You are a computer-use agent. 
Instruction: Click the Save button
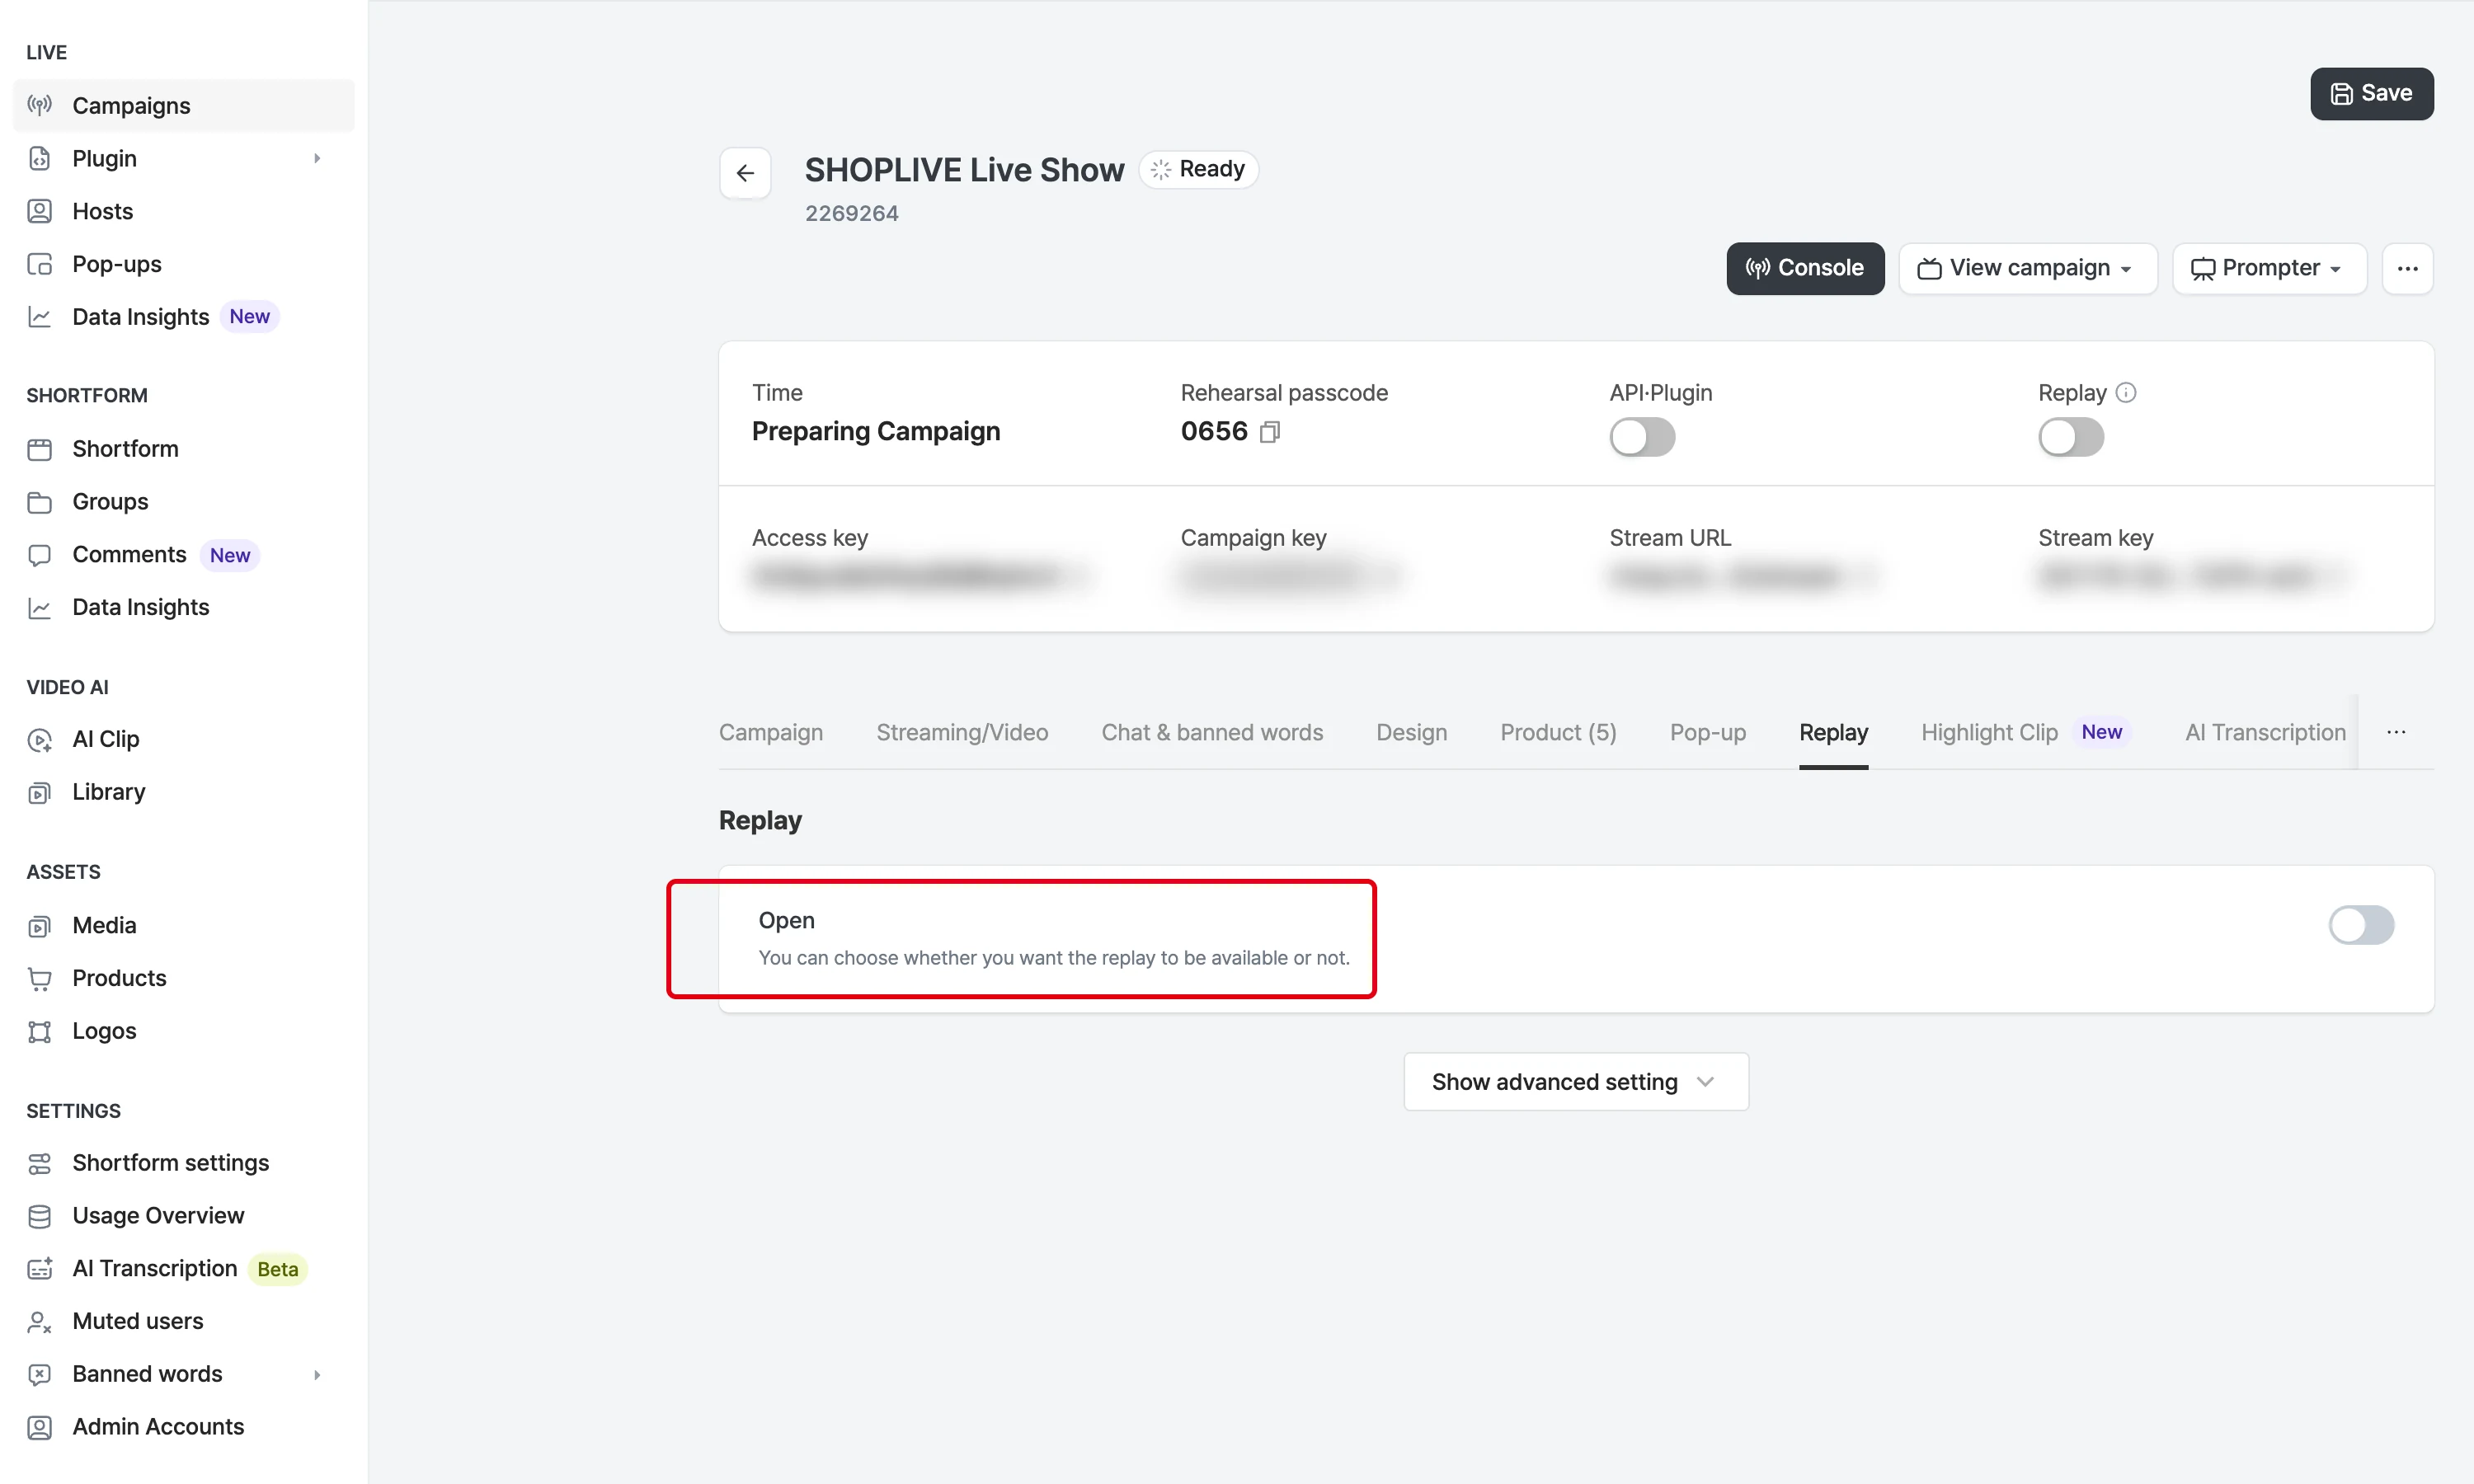[2372, 93]
